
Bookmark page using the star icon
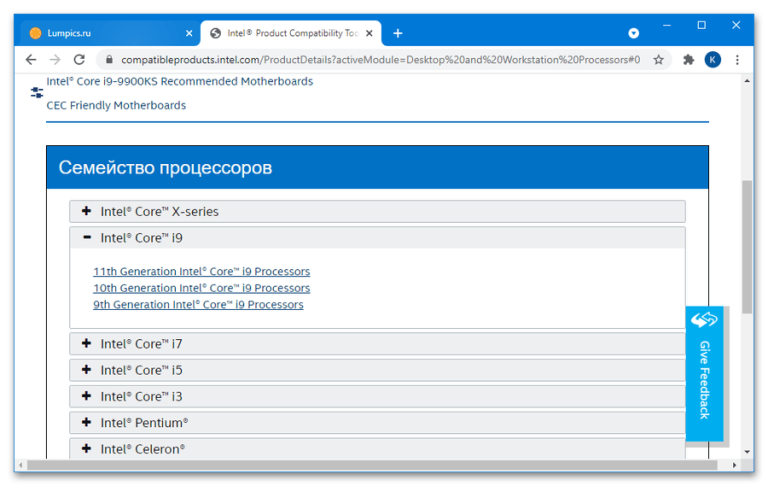click(658, 60)
